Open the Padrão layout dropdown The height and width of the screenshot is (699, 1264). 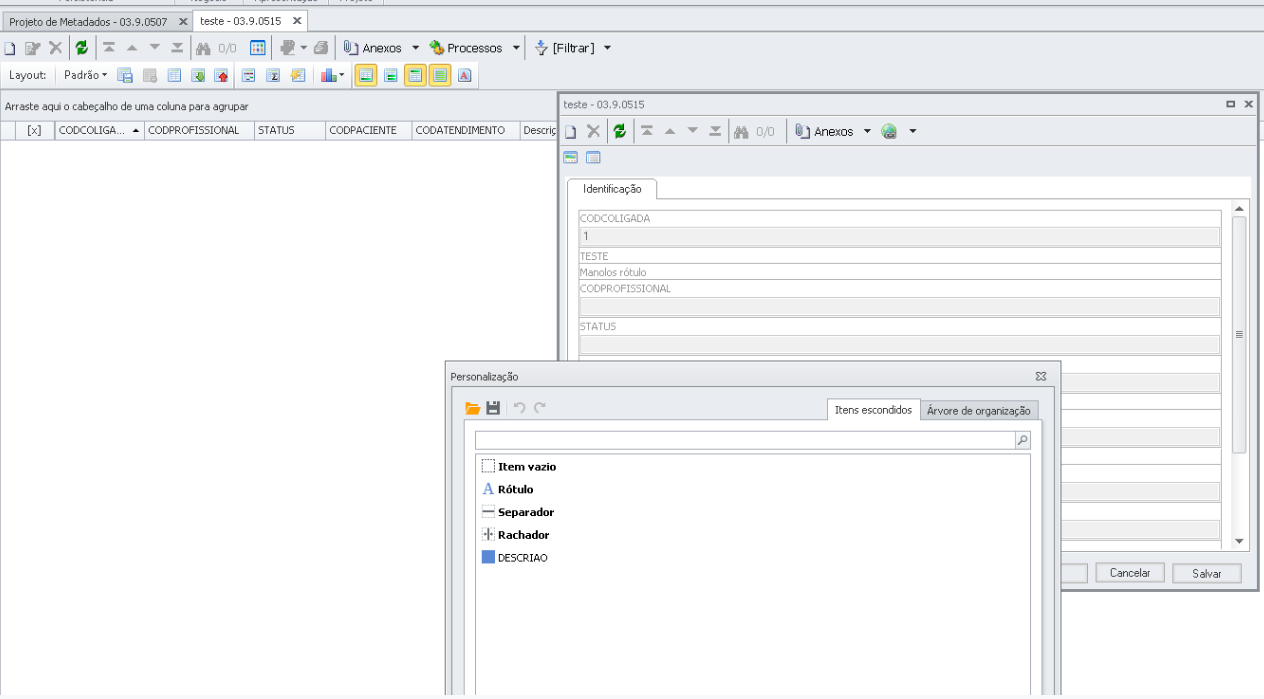coord(85,75)
